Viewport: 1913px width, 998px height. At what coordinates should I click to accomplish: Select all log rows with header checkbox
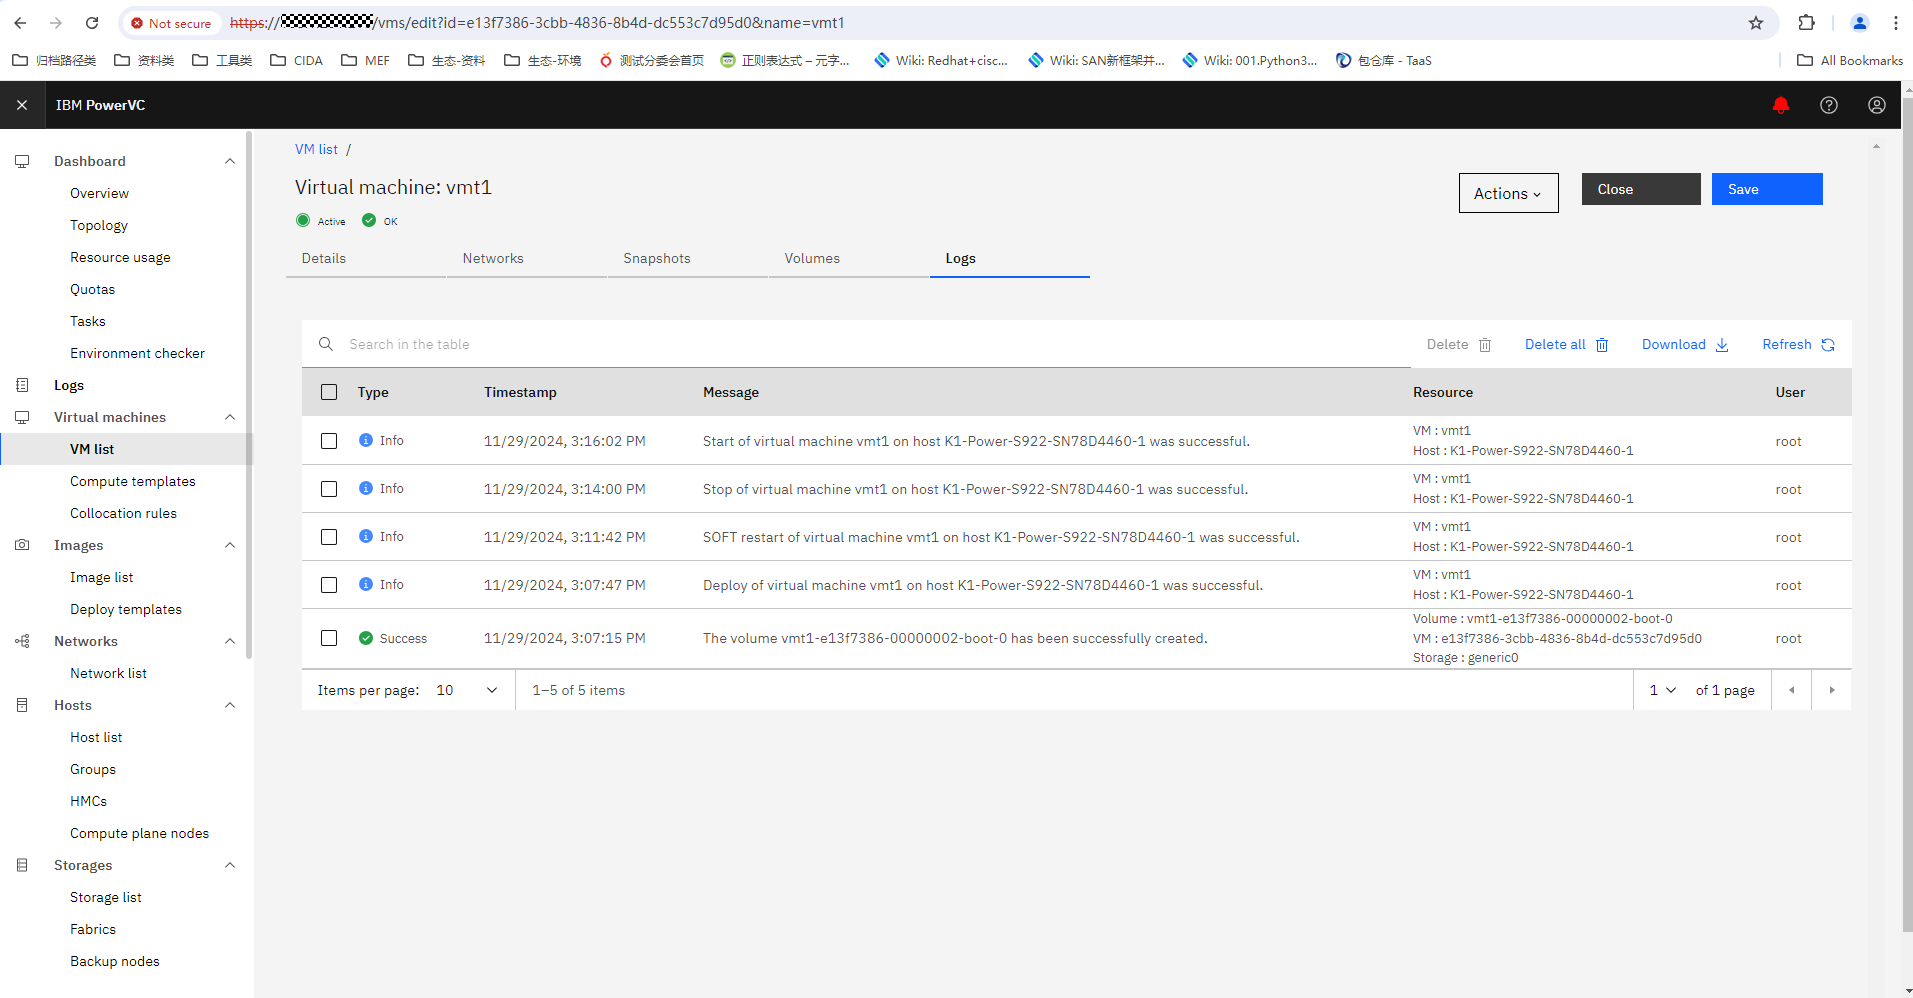pyautogui.click(x=329, y=392)
